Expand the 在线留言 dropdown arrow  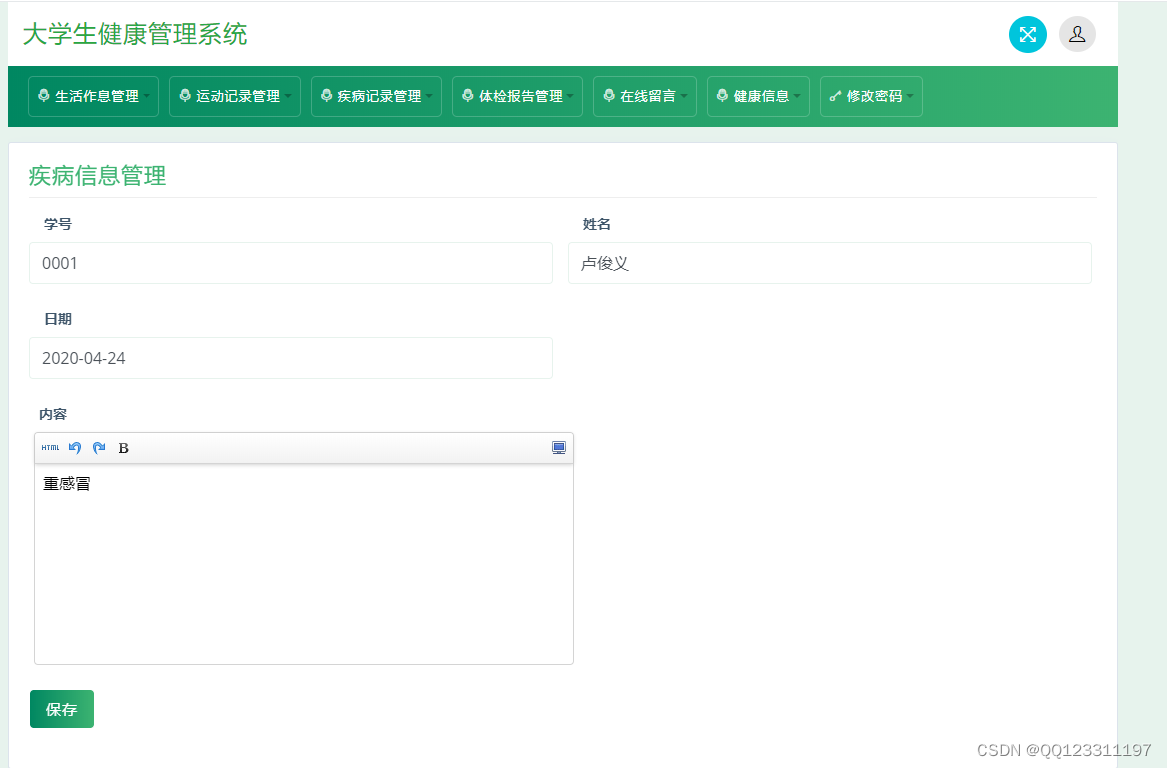tap(684, 96)
